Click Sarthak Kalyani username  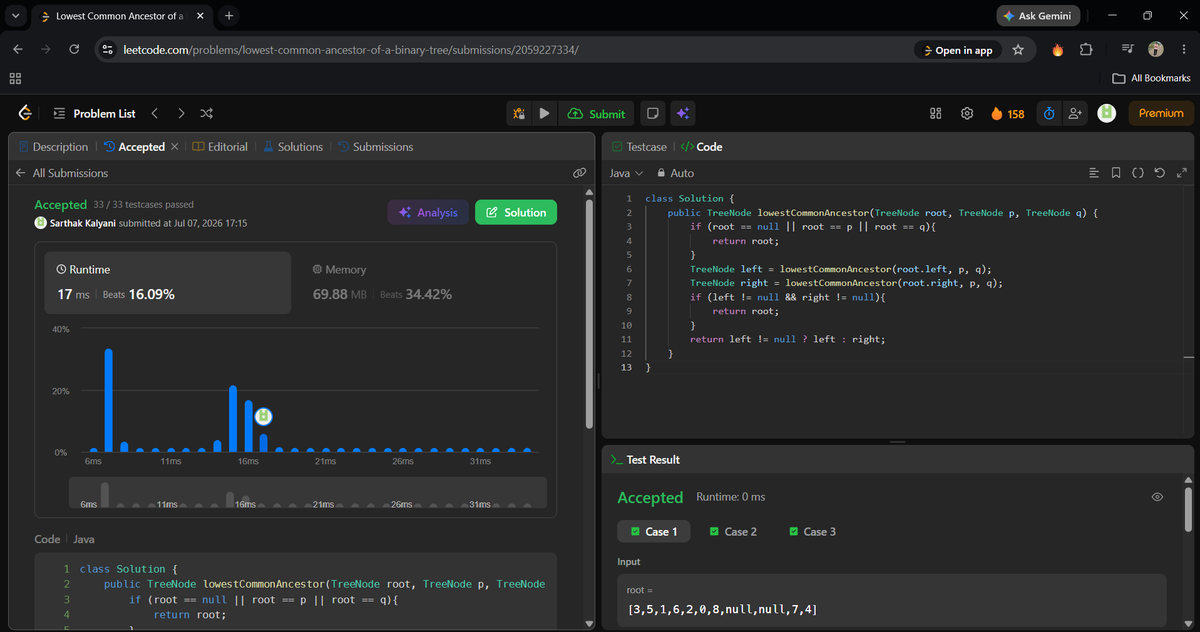pos(83,223)
